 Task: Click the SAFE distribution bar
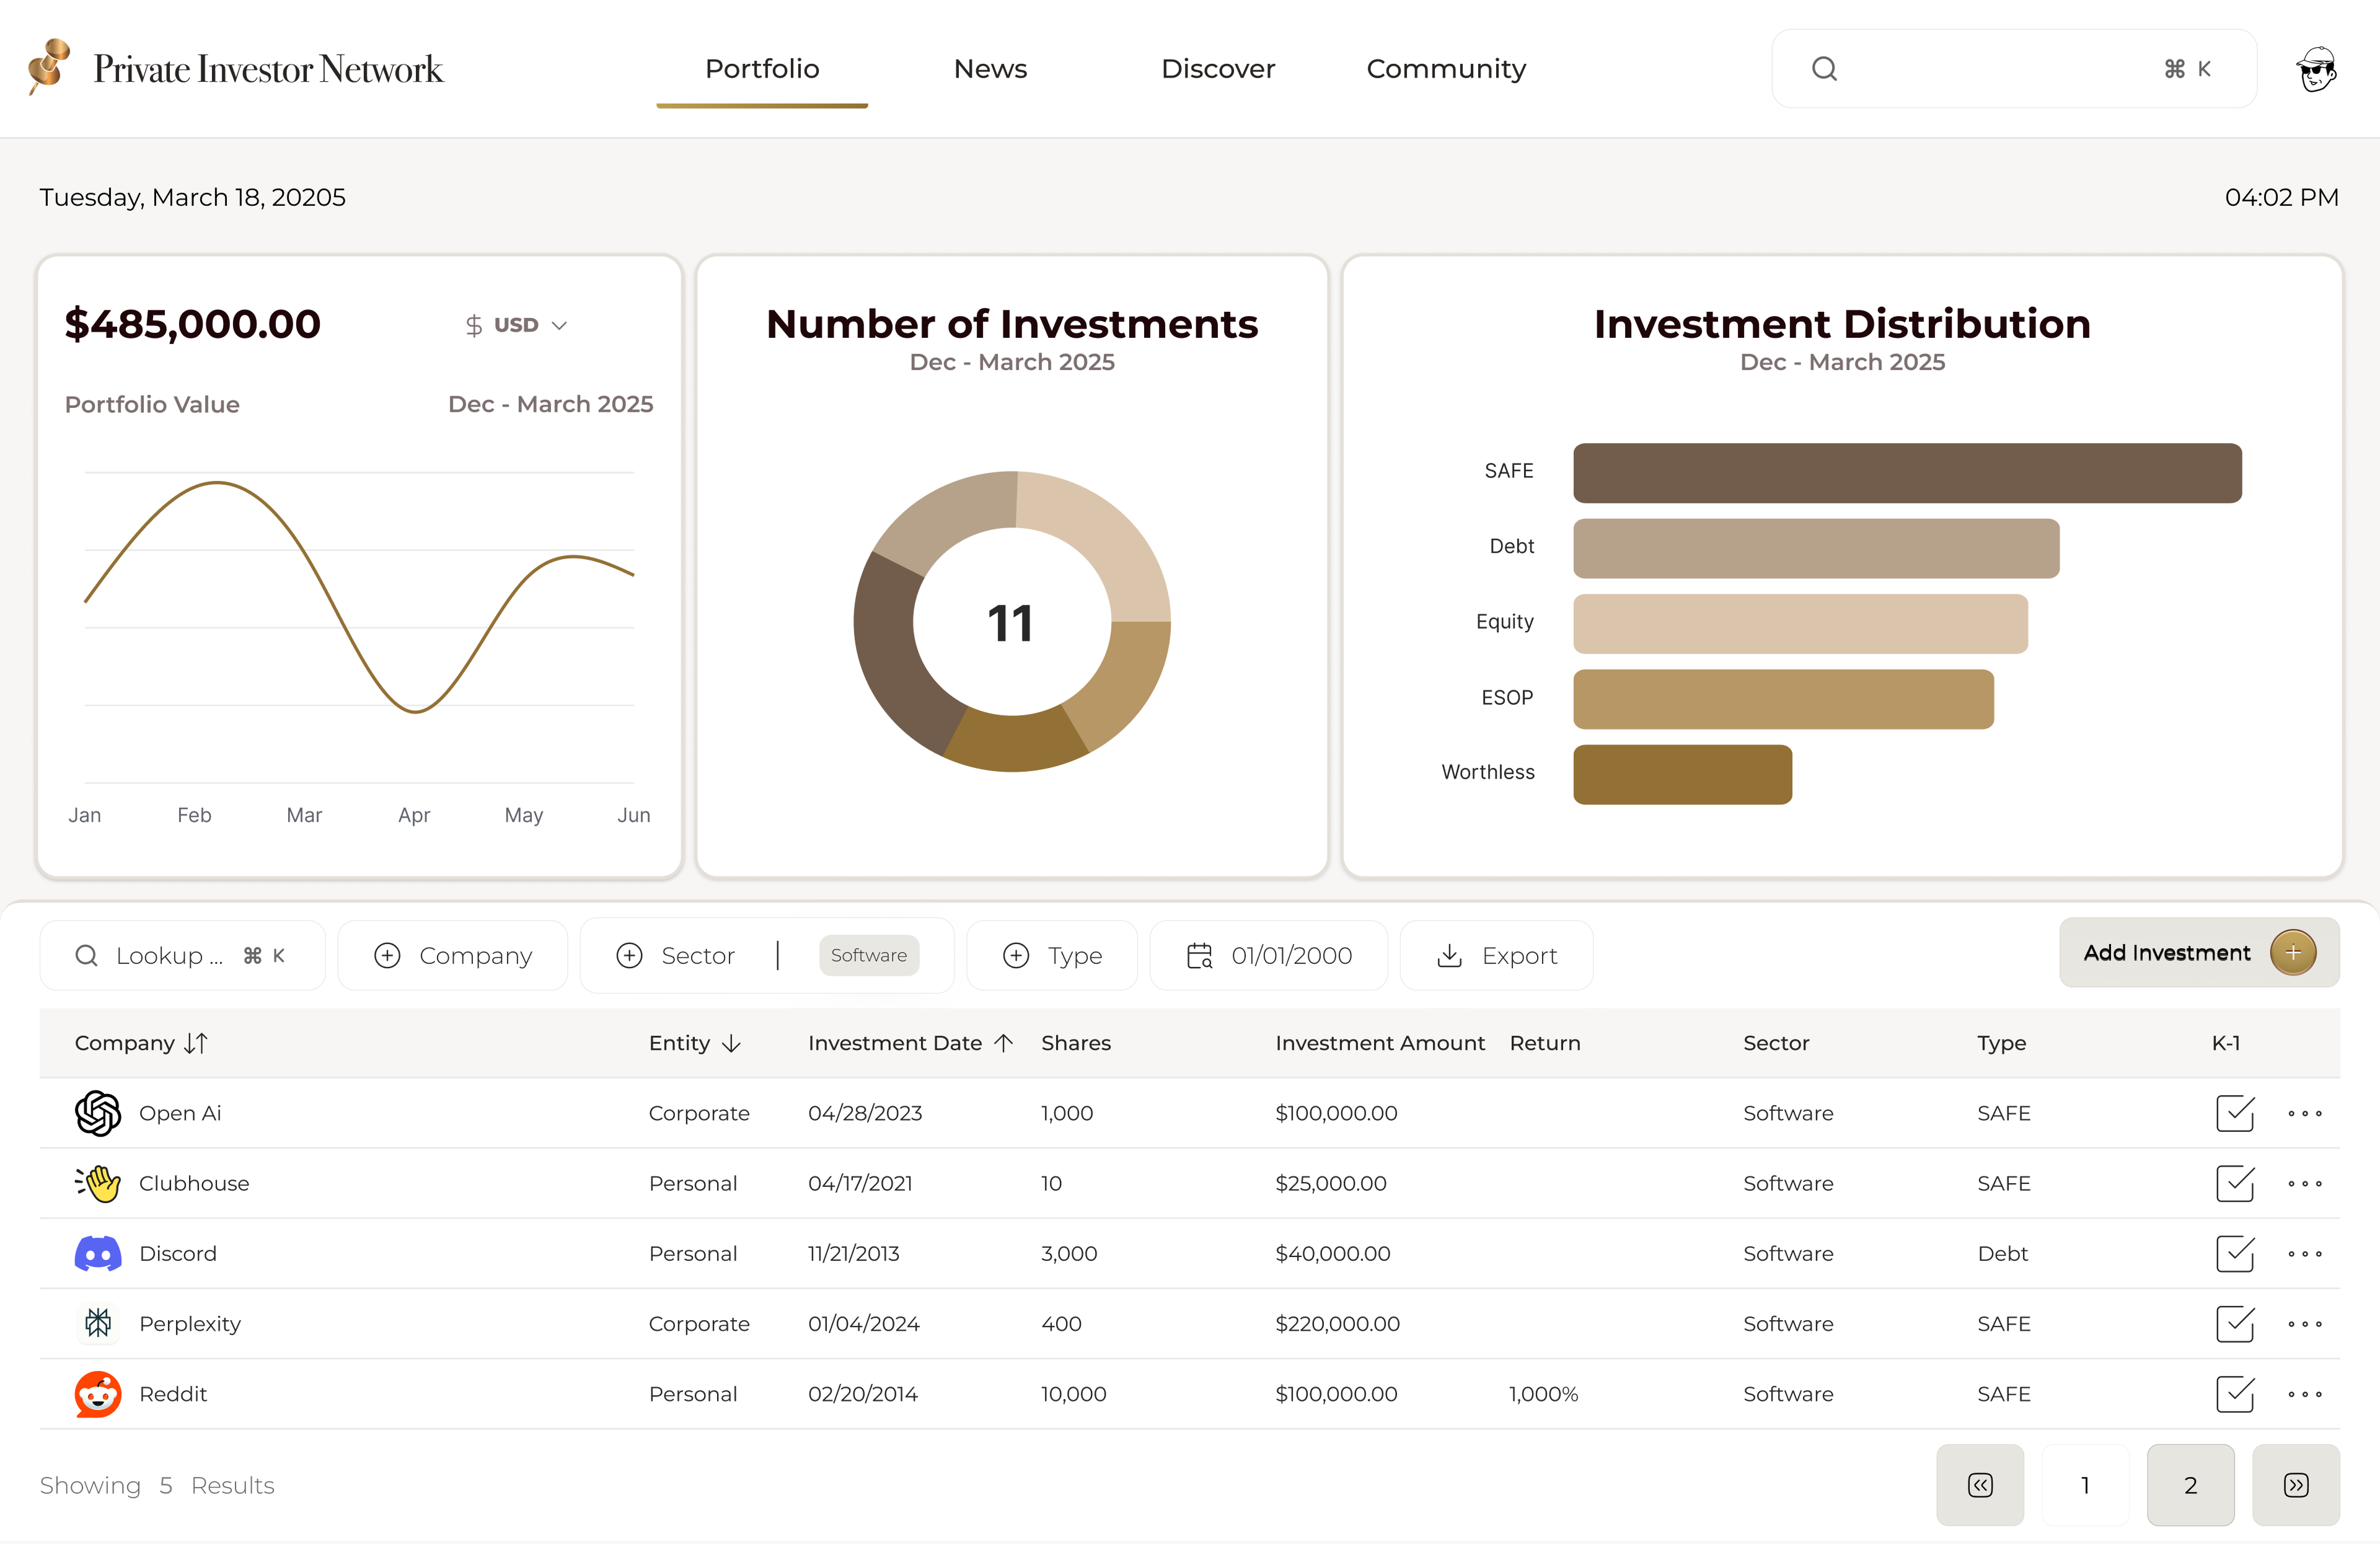1907,473
